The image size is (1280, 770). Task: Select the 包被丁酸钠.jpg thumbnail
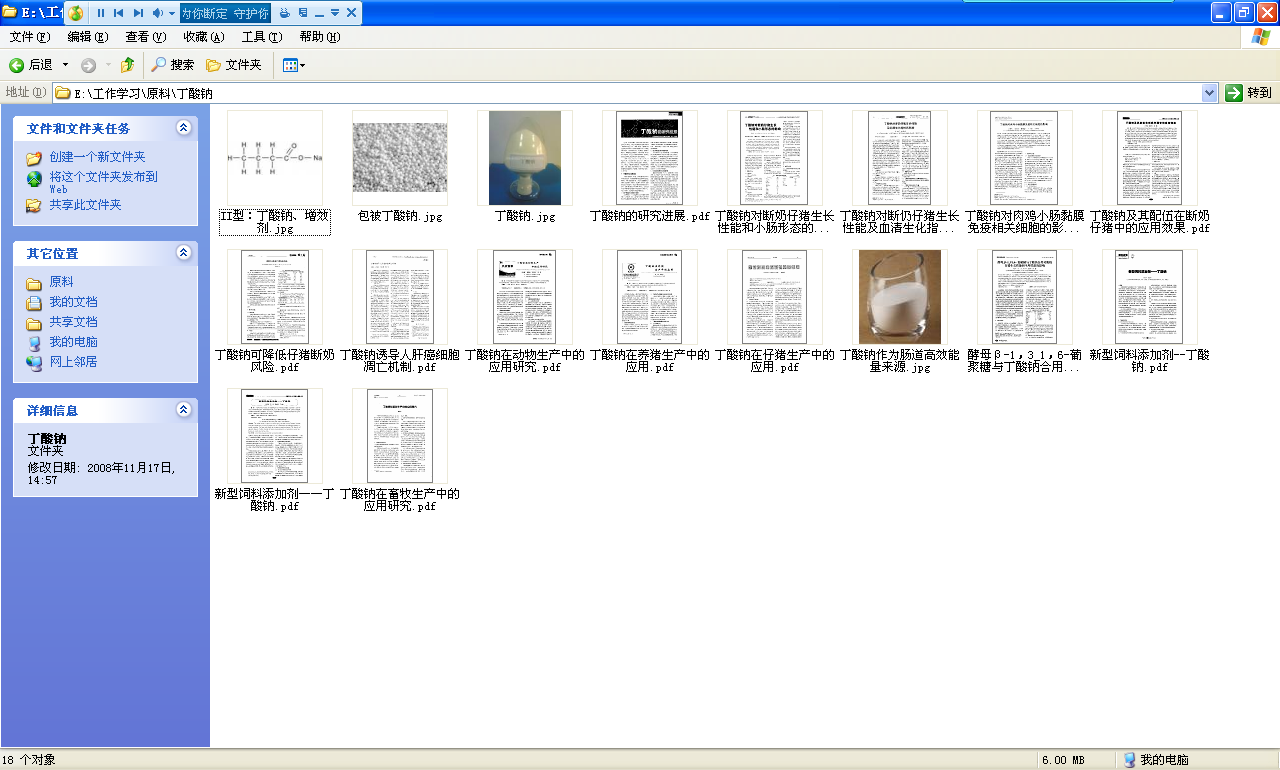(x=400, y=157)
